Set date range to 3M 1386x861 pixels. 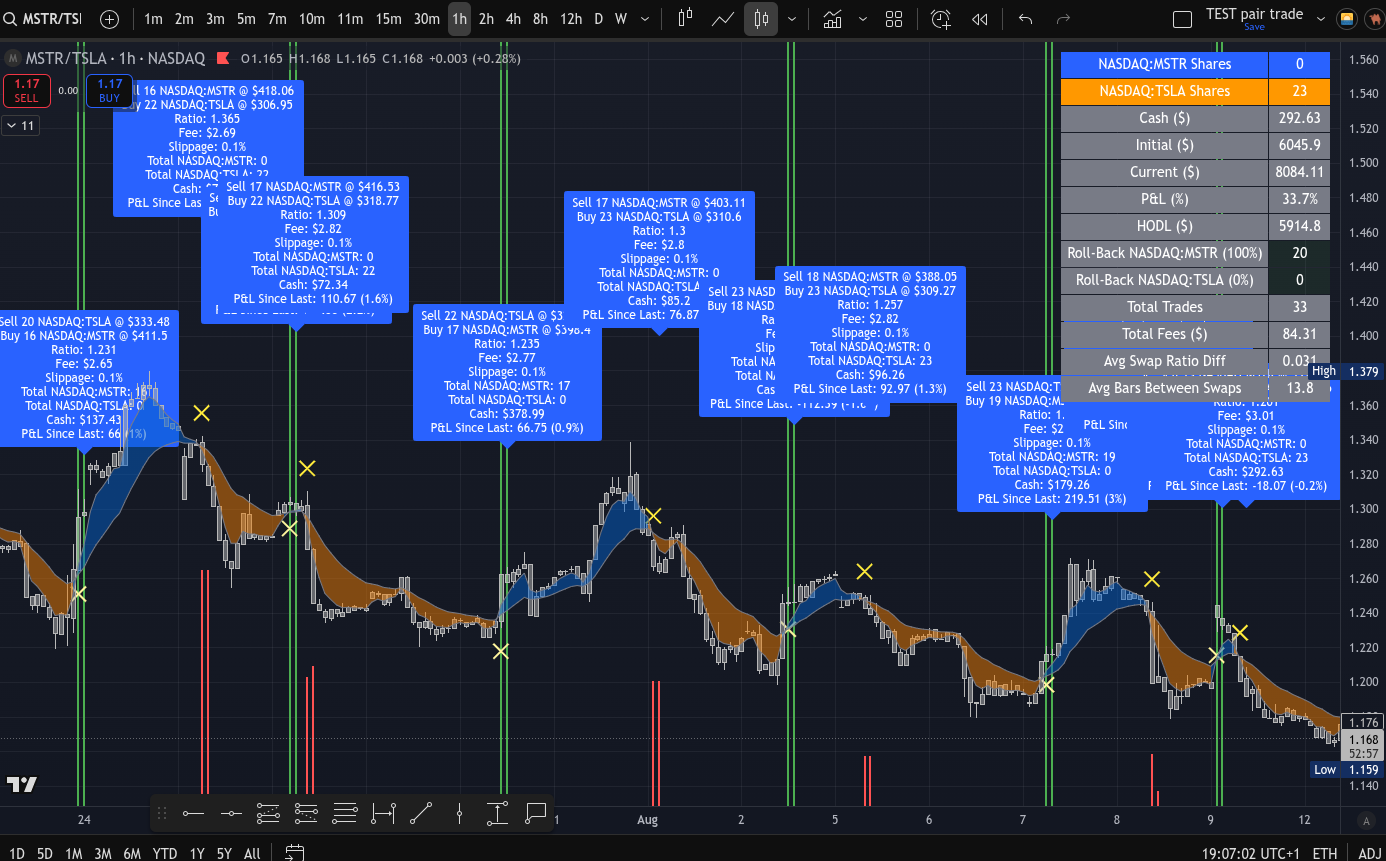click(103, 853)
